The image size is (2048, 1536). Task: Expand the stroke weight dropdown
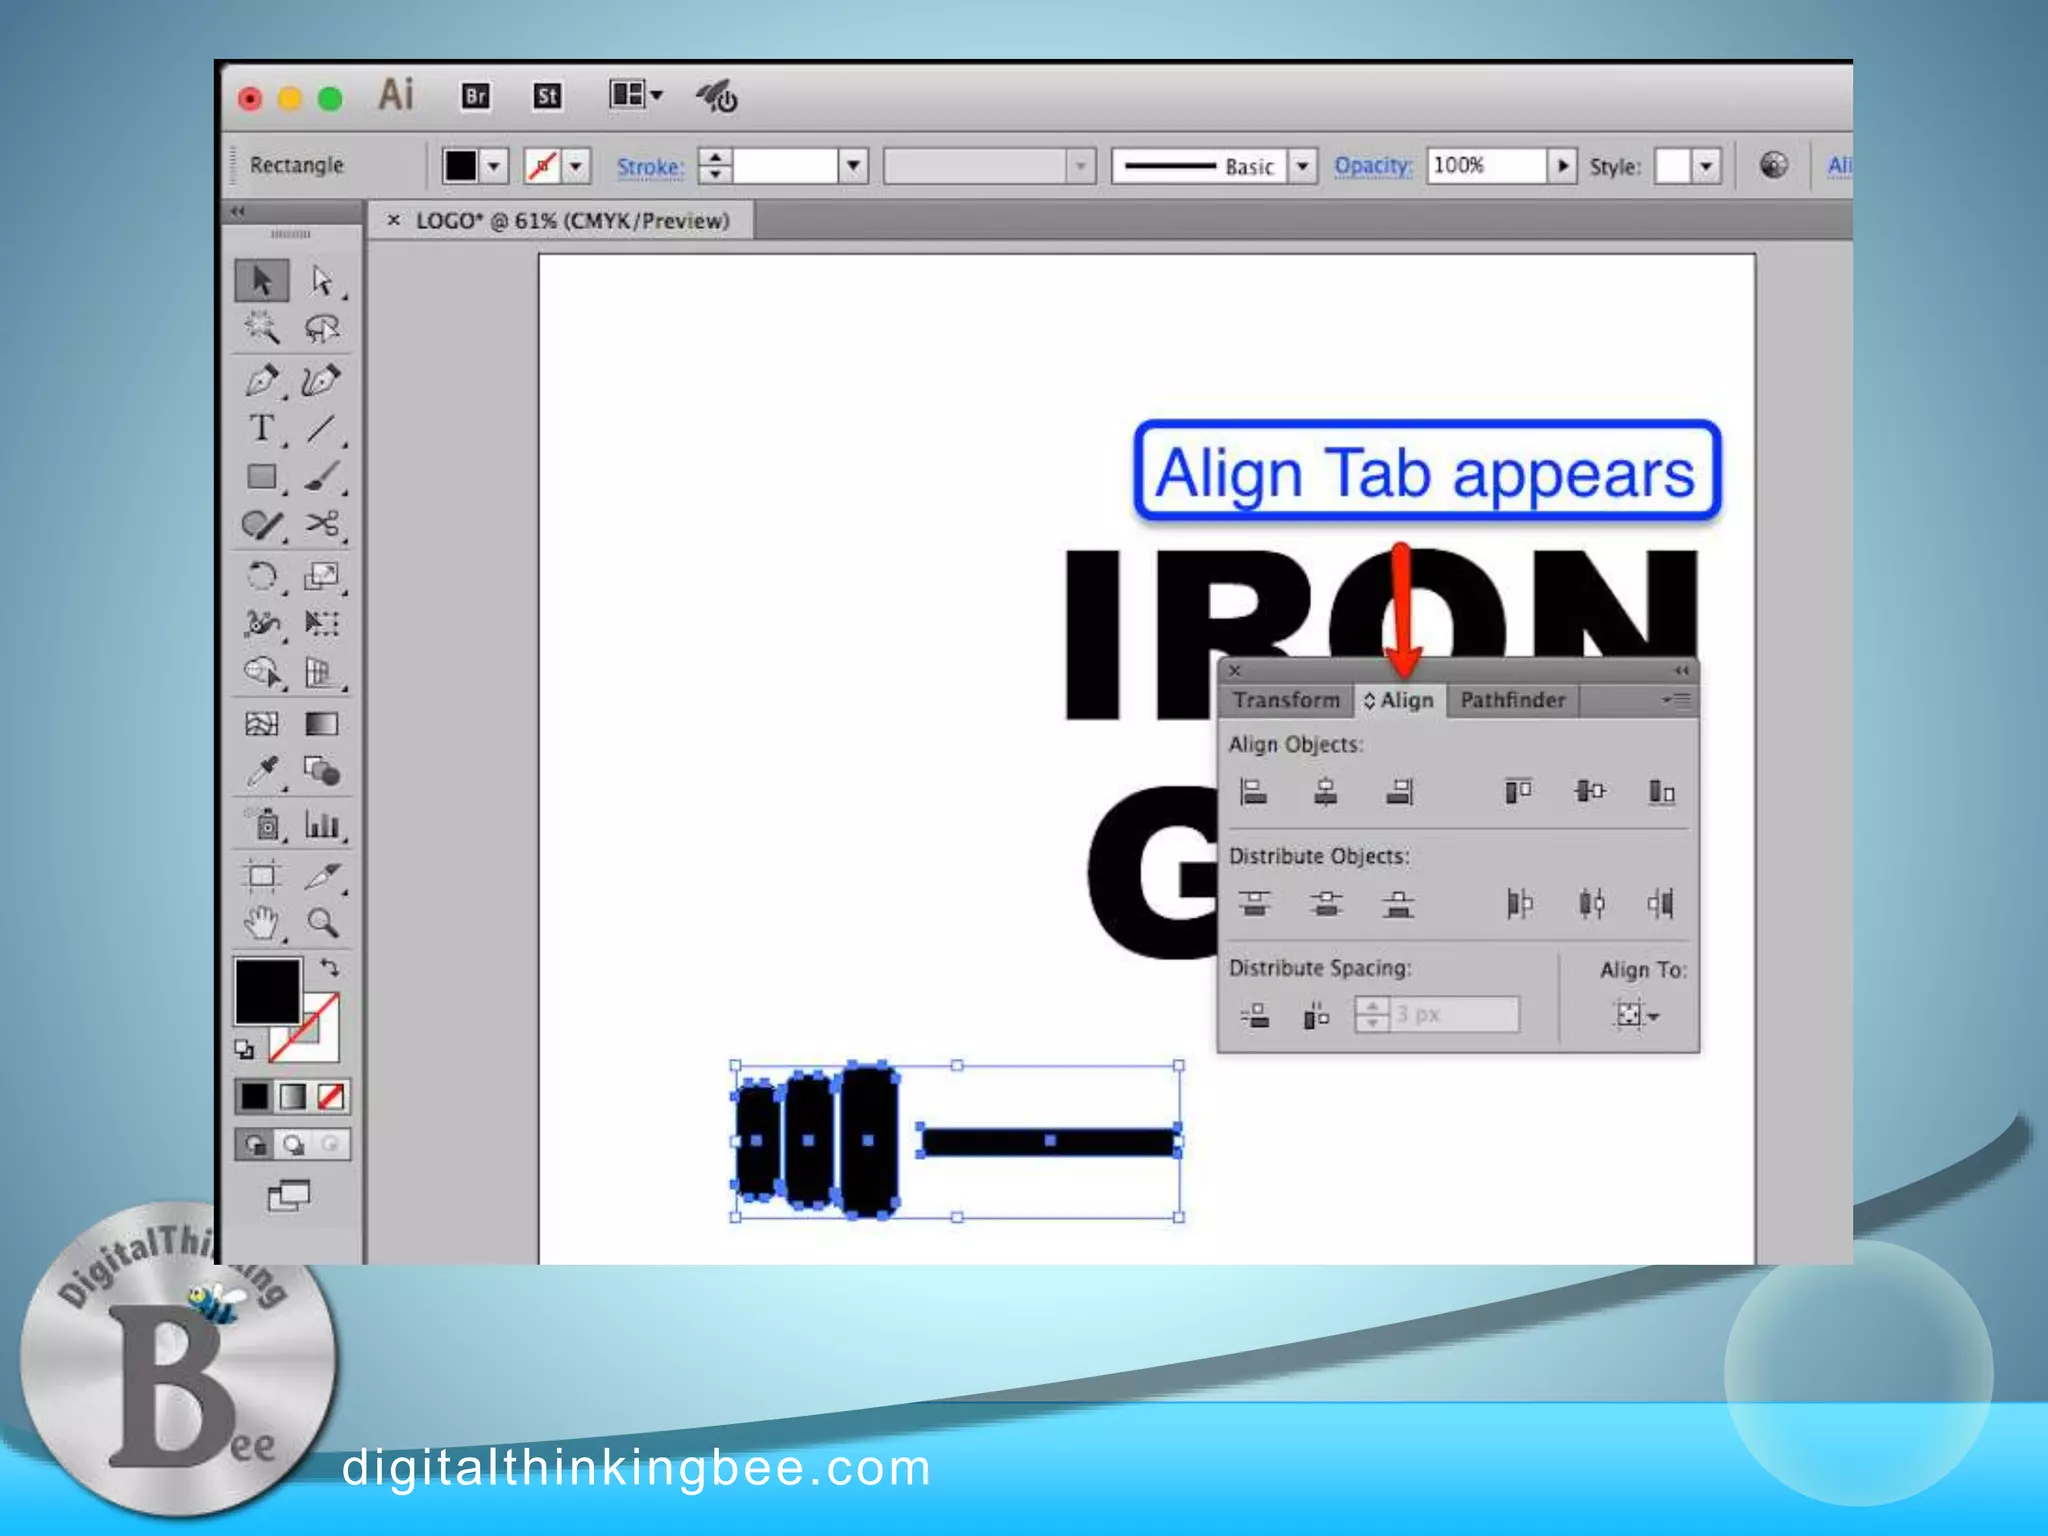[x=853, y=166]
